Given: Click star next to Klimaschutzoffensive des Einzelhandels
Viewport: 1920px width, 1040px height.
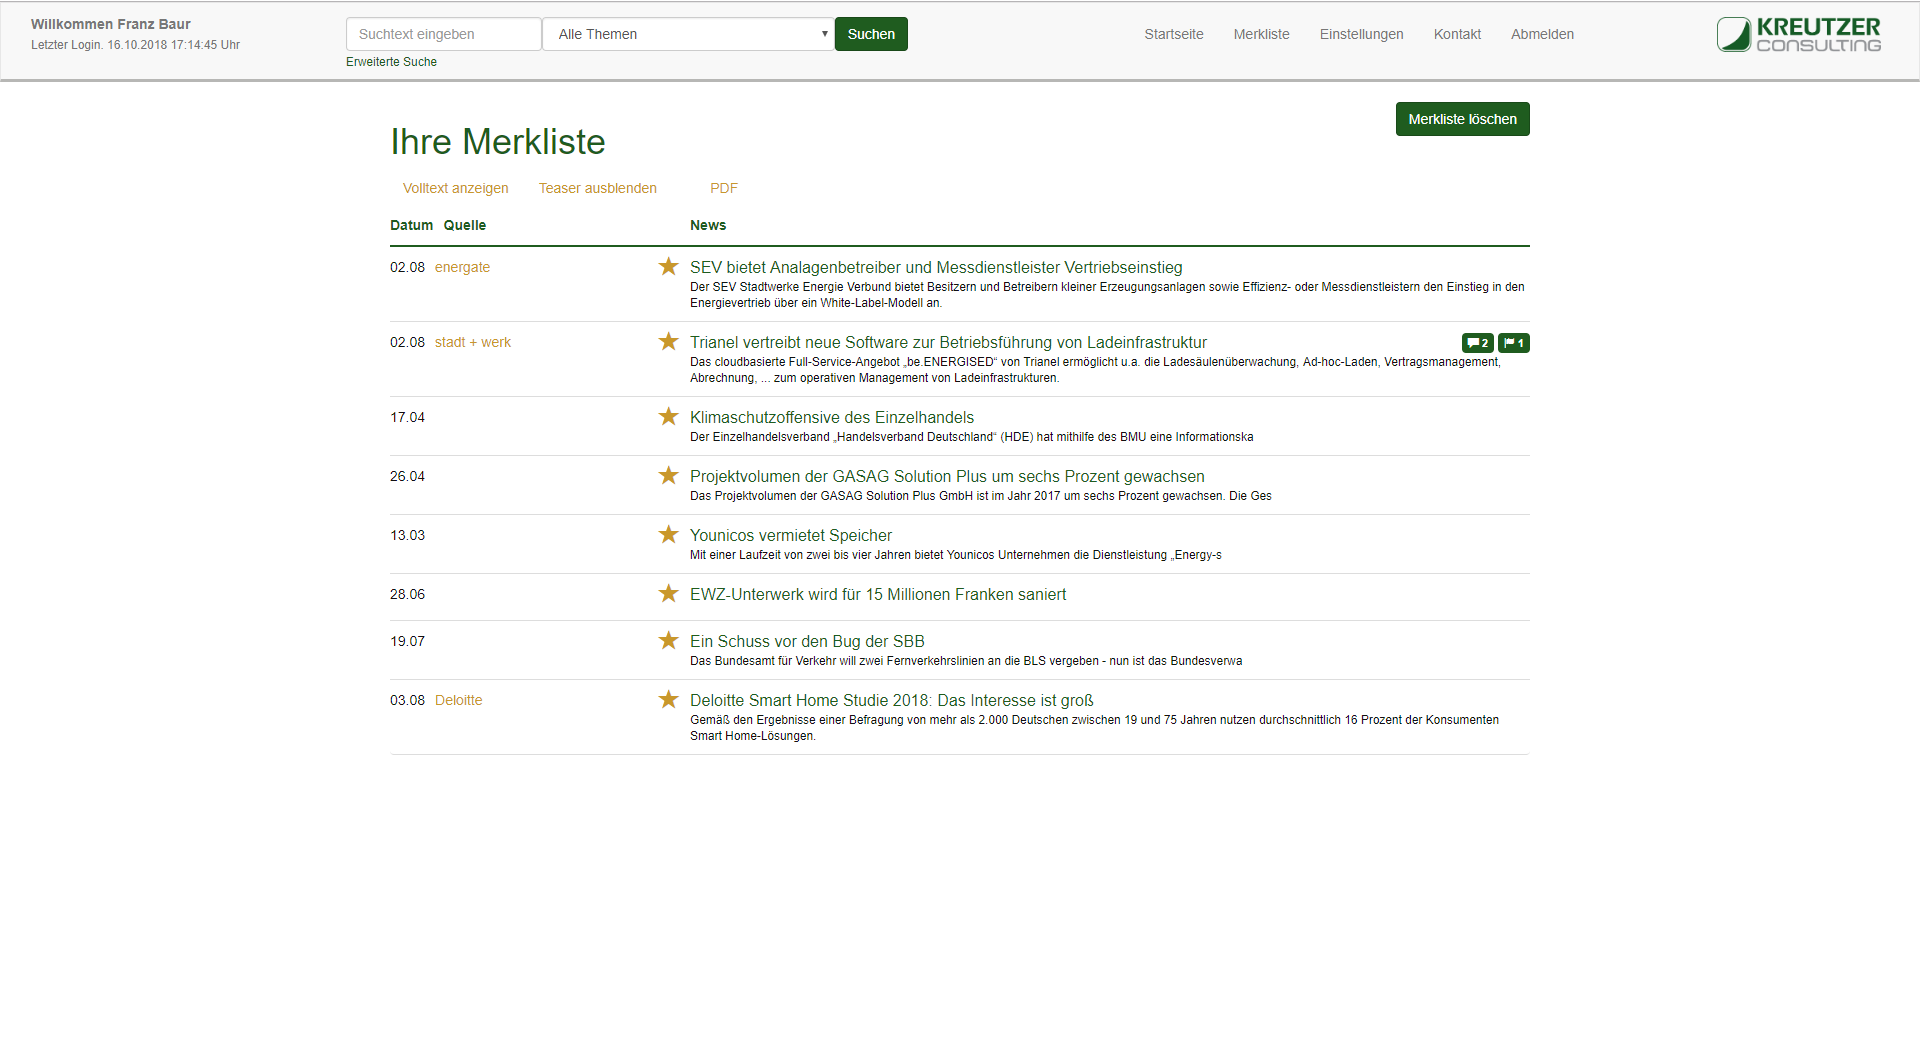Looking at the screenshot, I should click(x=668, y=417).
